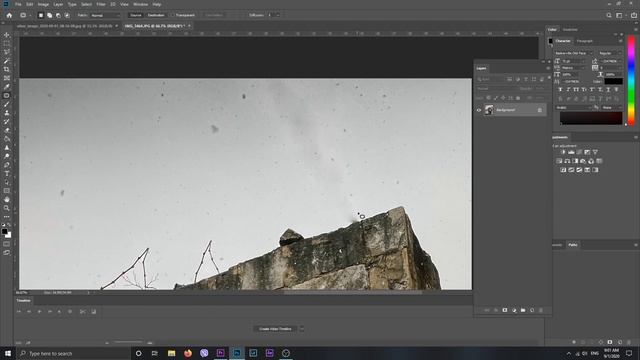Click the vertical hue spectrum slider

pyautogui.click(x=631, y=80)
